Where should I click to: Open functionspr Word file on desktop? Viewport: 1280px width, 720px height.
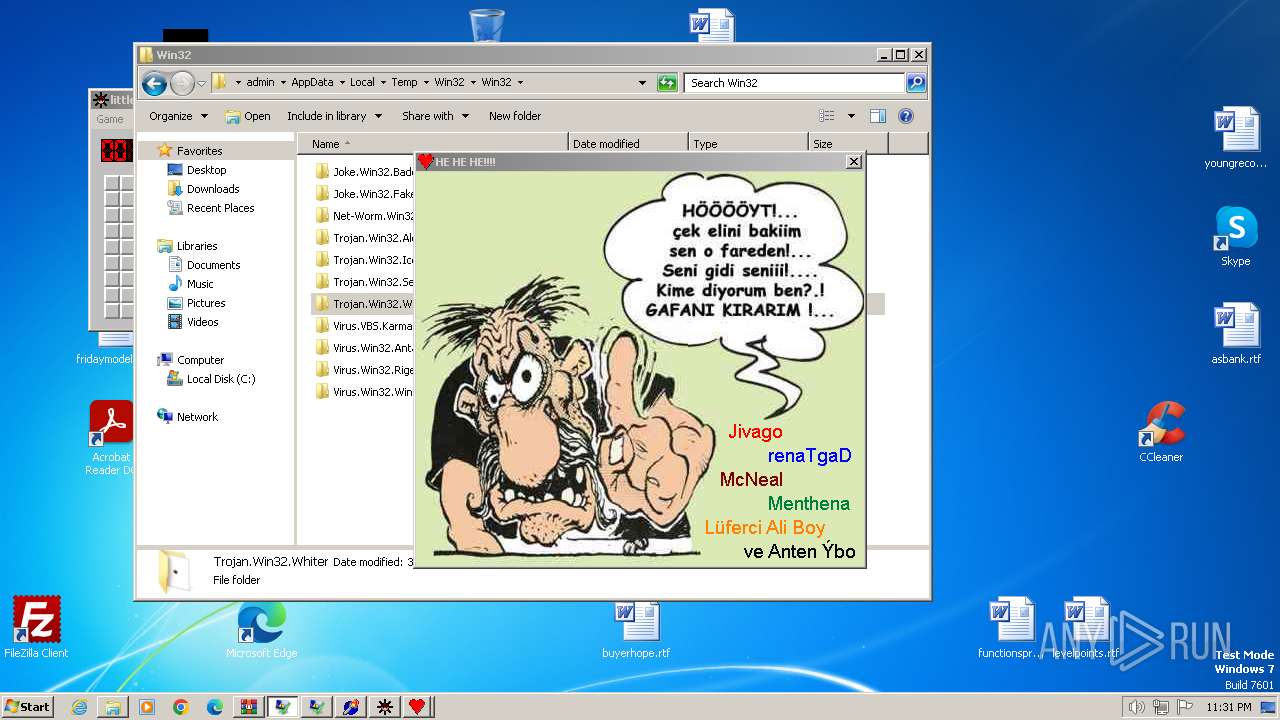[x=1010, y=628]
